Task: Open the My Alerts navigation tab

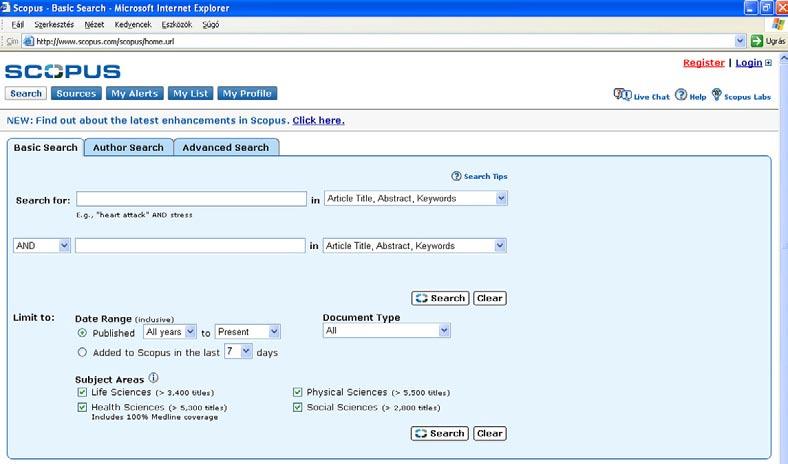Action: (134, 94)
